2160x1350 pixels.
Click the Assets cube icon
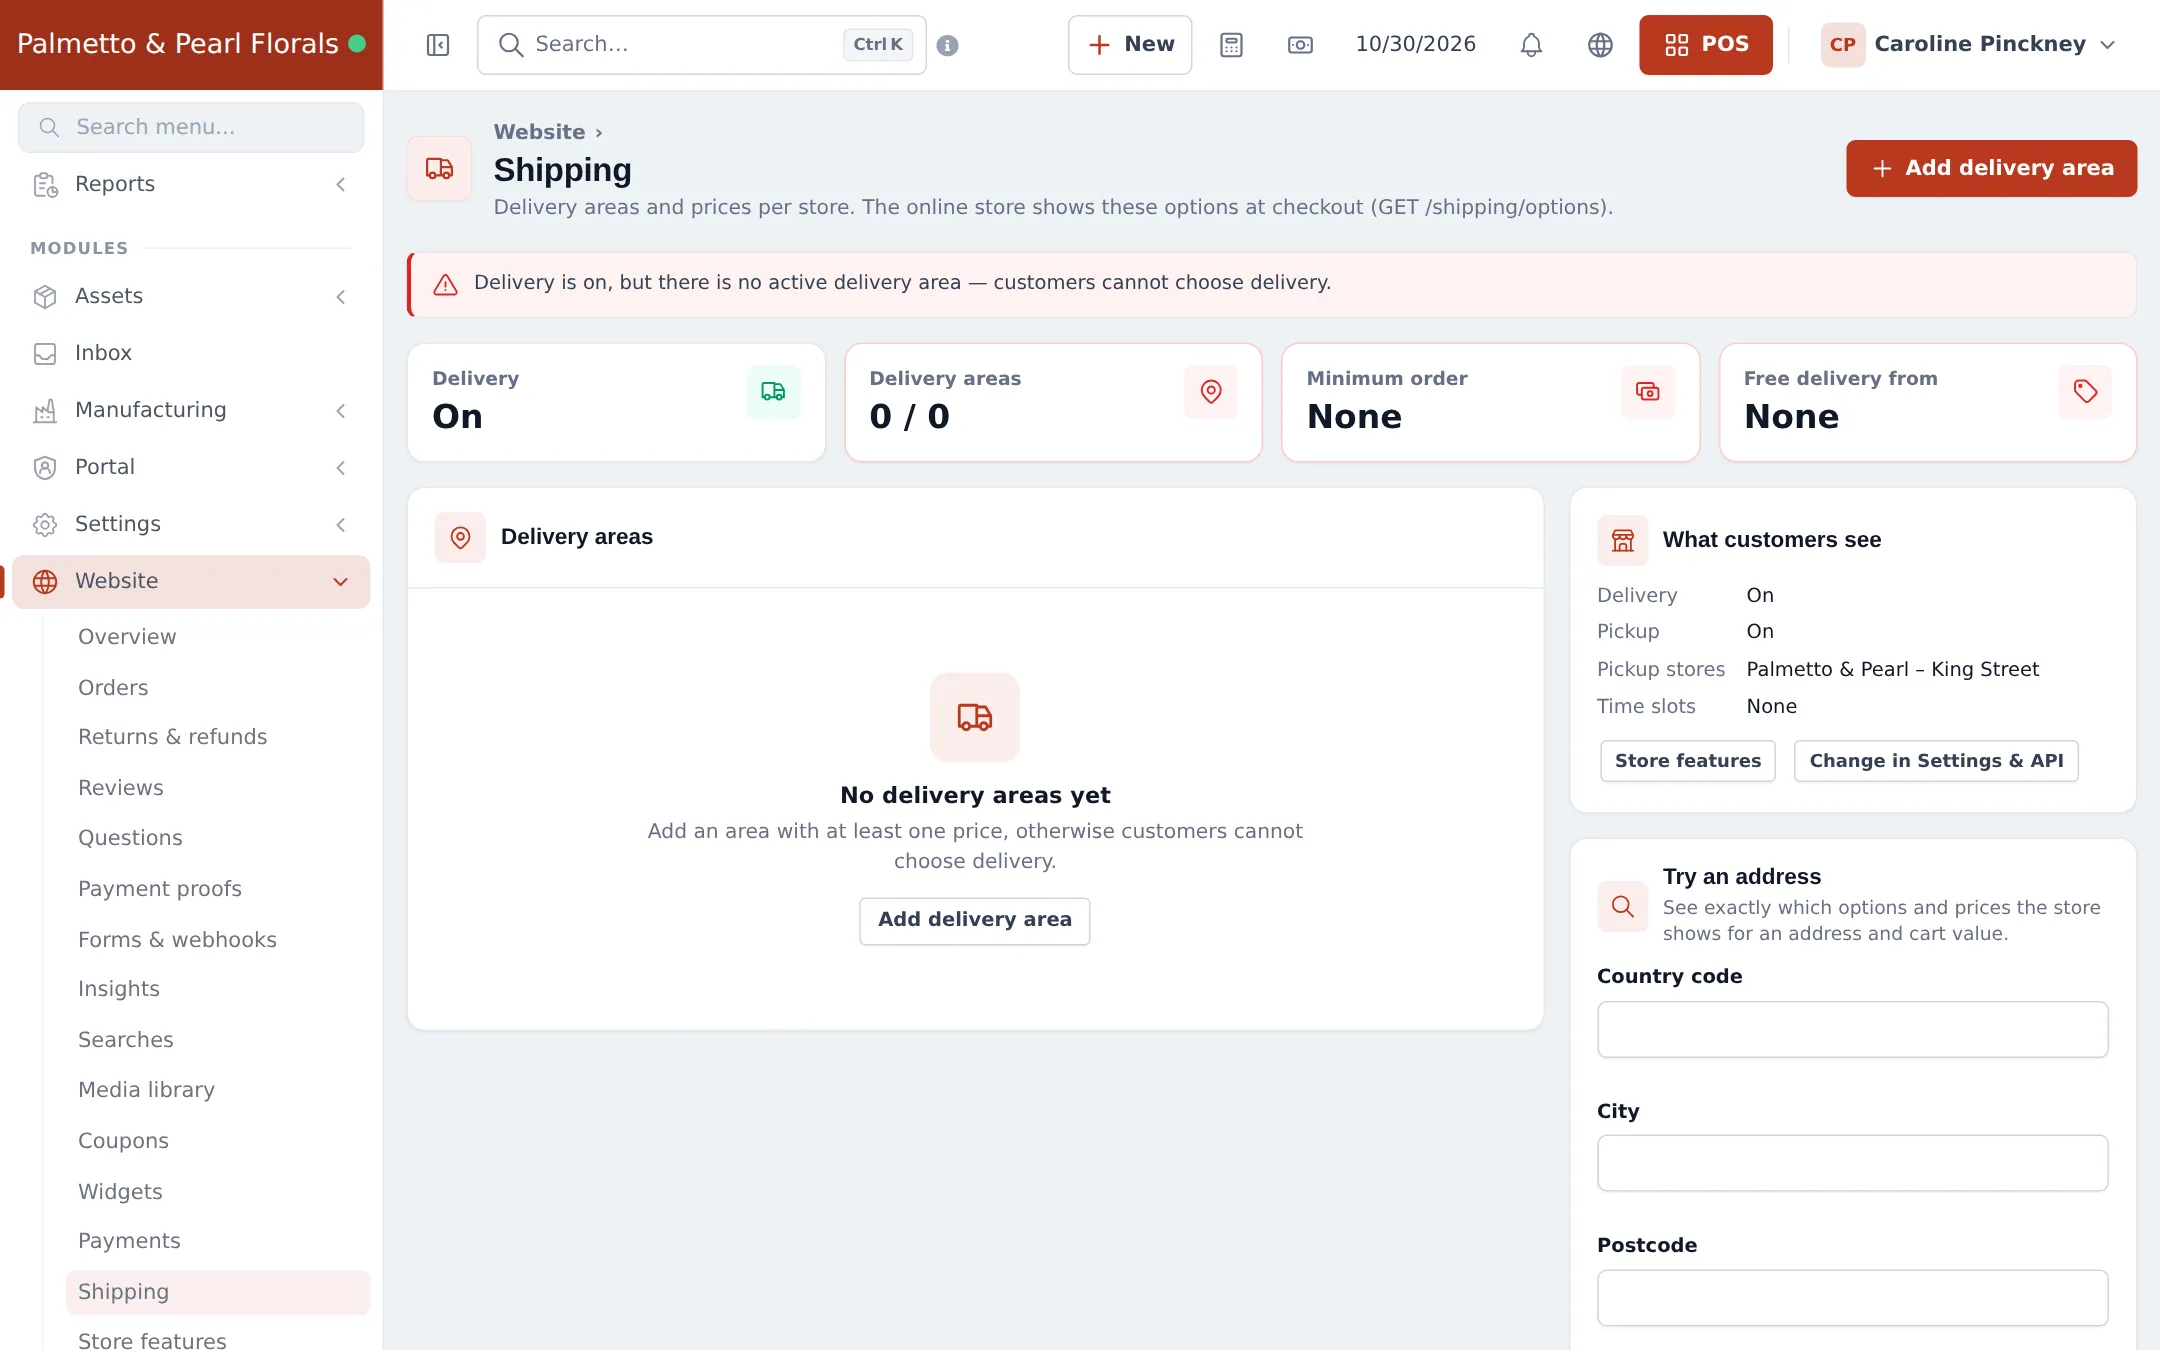(45, 297)
